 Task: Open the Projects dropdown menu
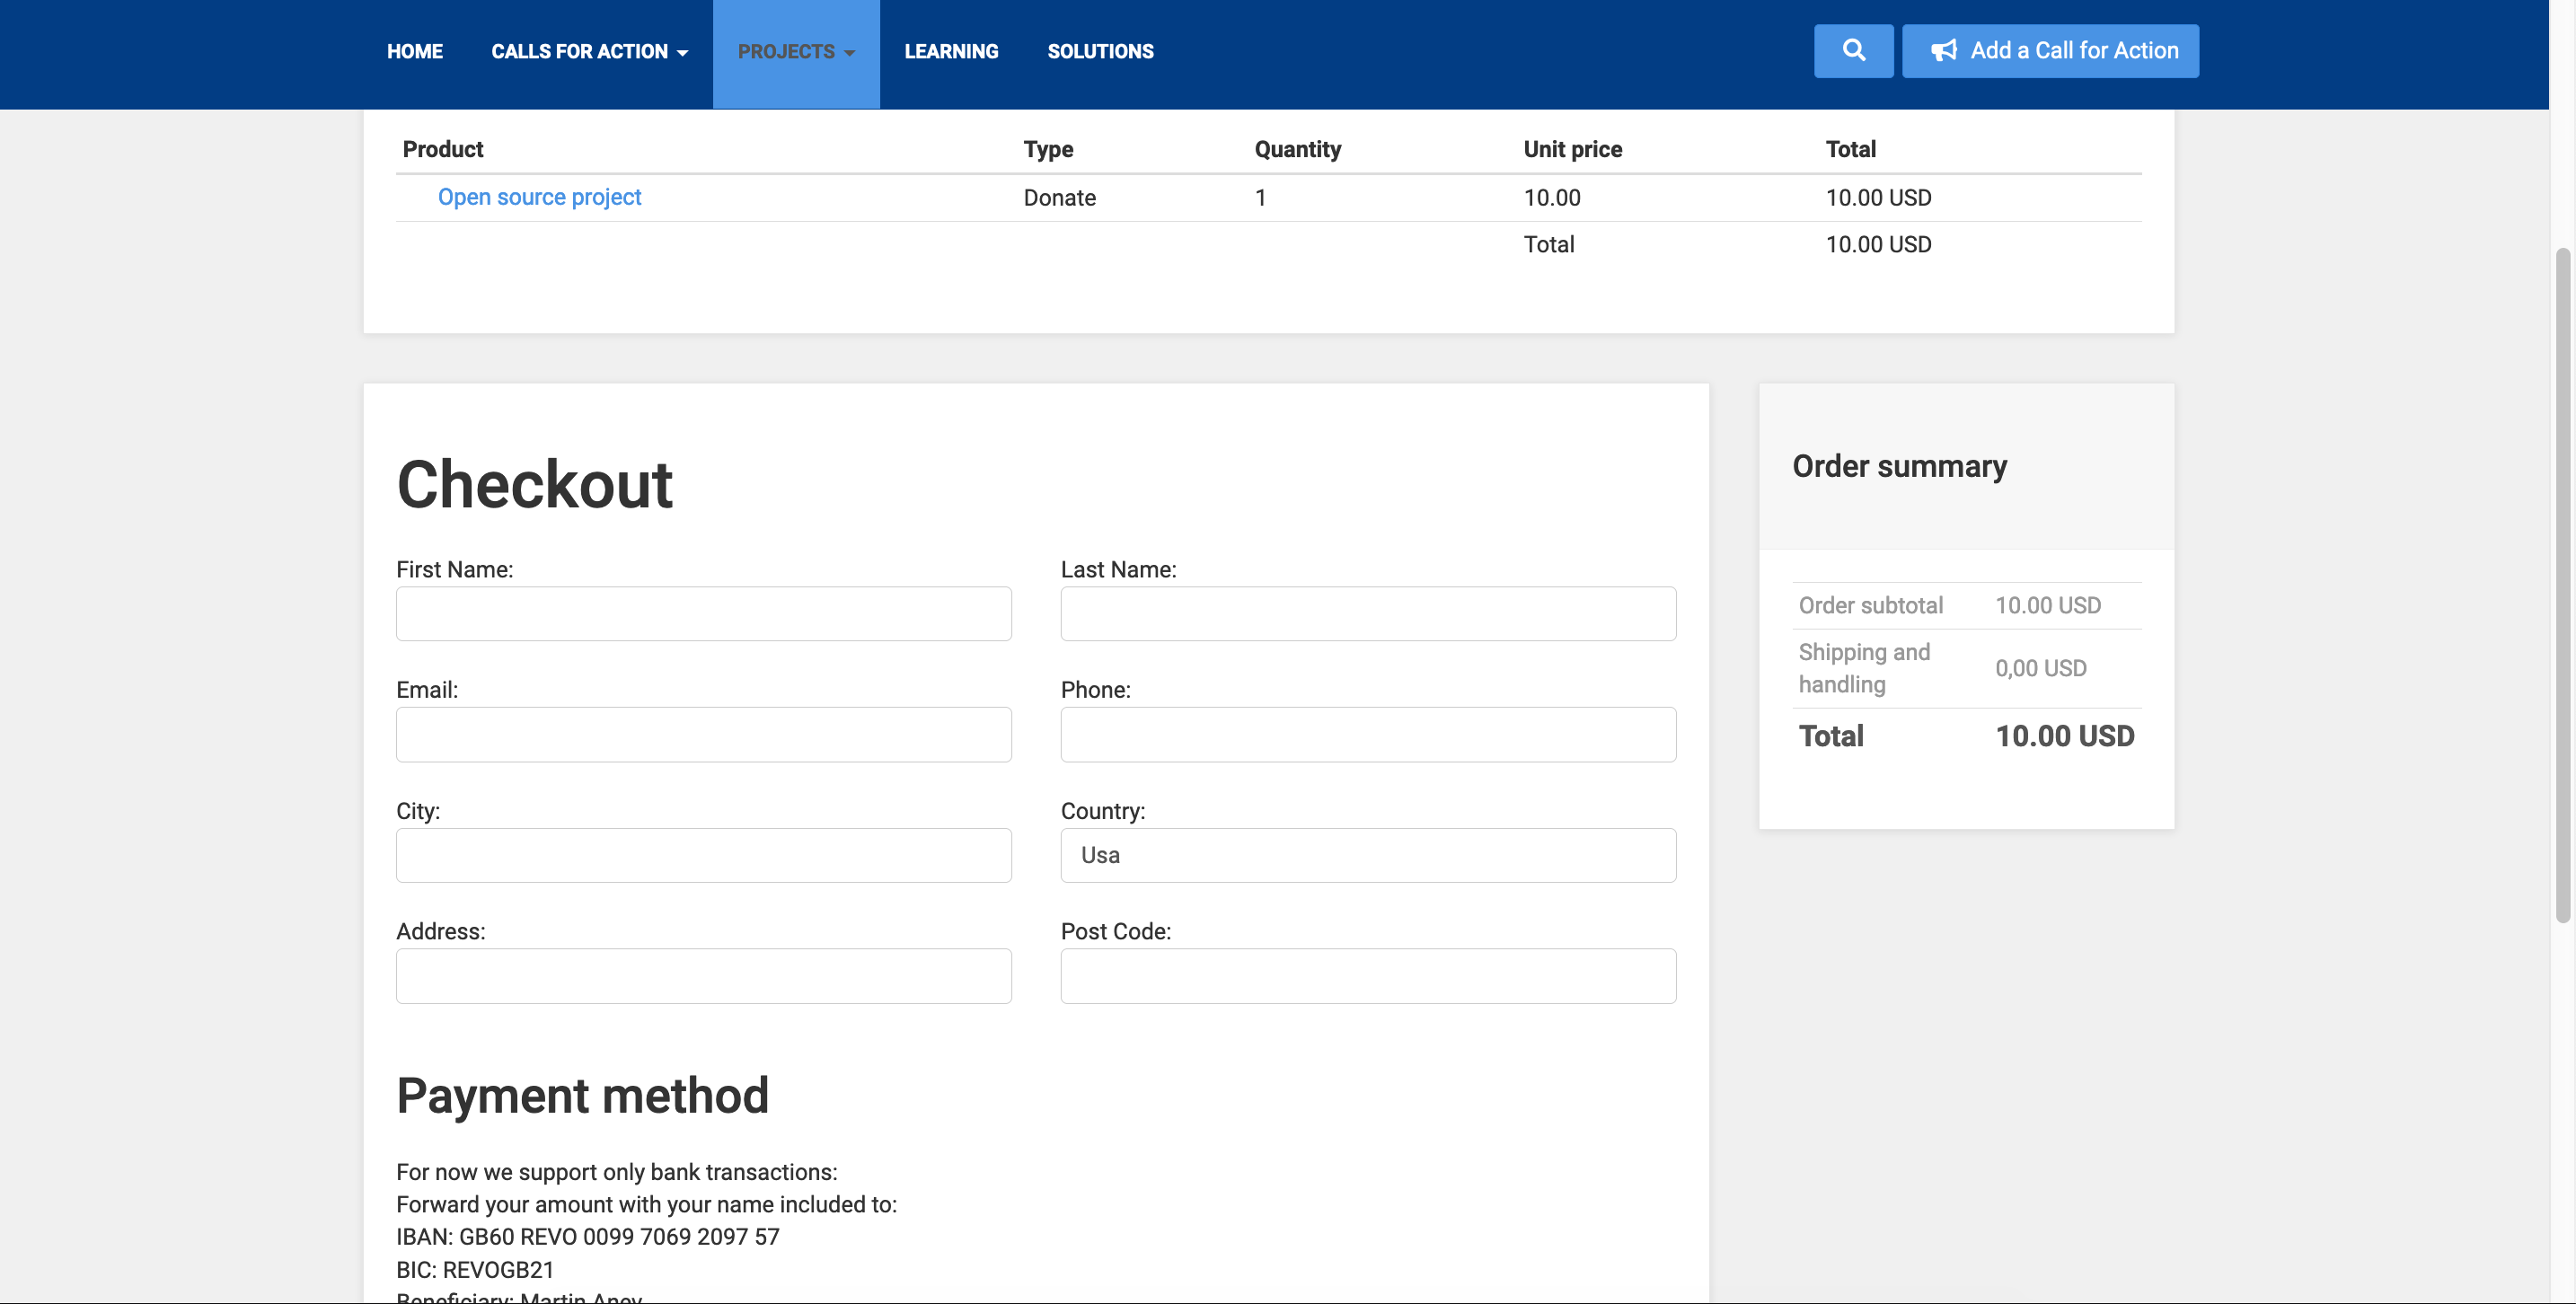[x=795, y=51]
